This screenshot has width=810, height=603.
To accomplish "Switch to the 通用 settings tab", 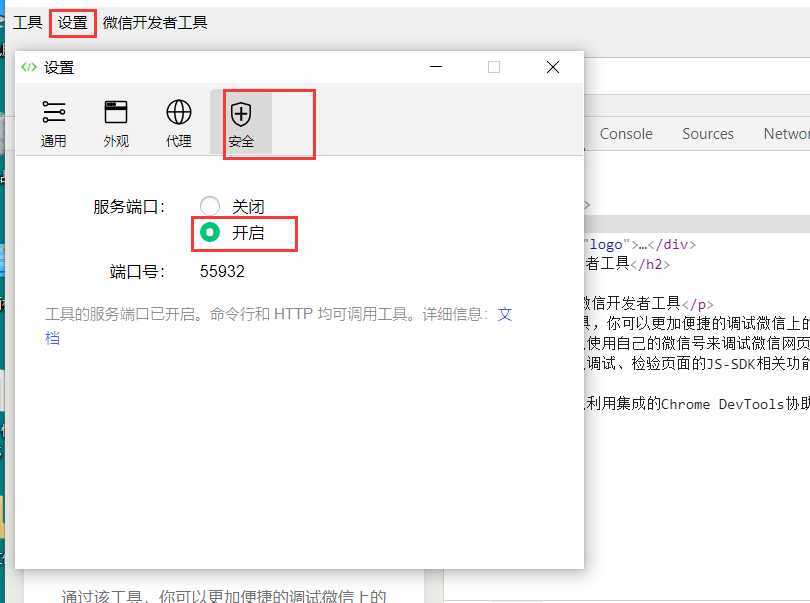I will point(54,124).
